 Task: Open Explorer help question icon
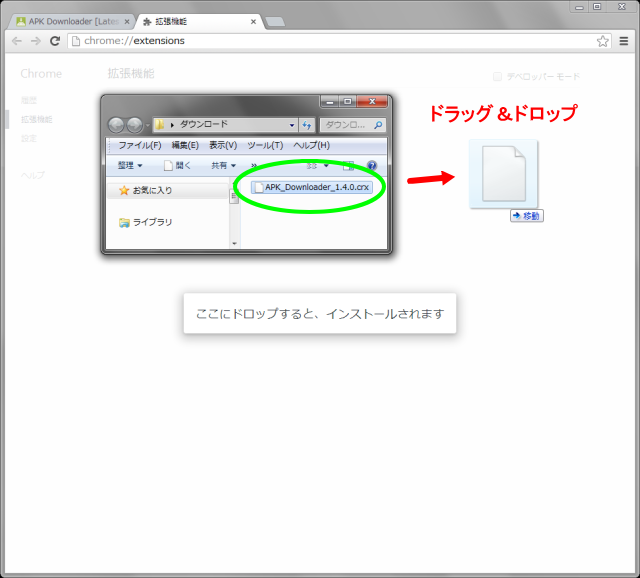371,165
